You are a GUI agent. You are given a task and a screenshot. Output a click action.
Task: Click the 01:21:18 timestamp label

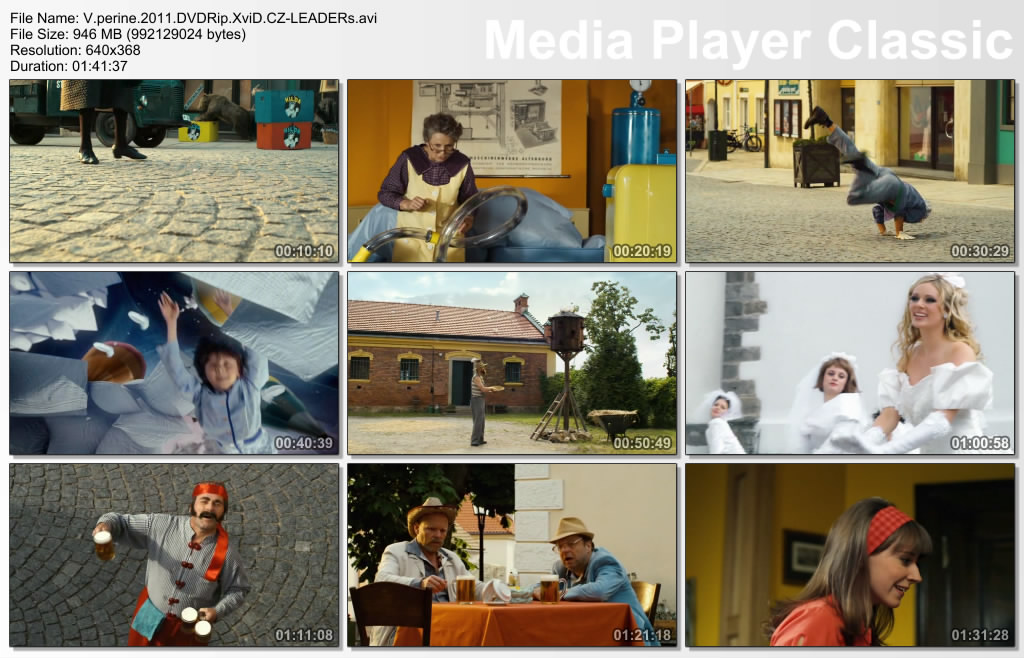pos(642,635)
